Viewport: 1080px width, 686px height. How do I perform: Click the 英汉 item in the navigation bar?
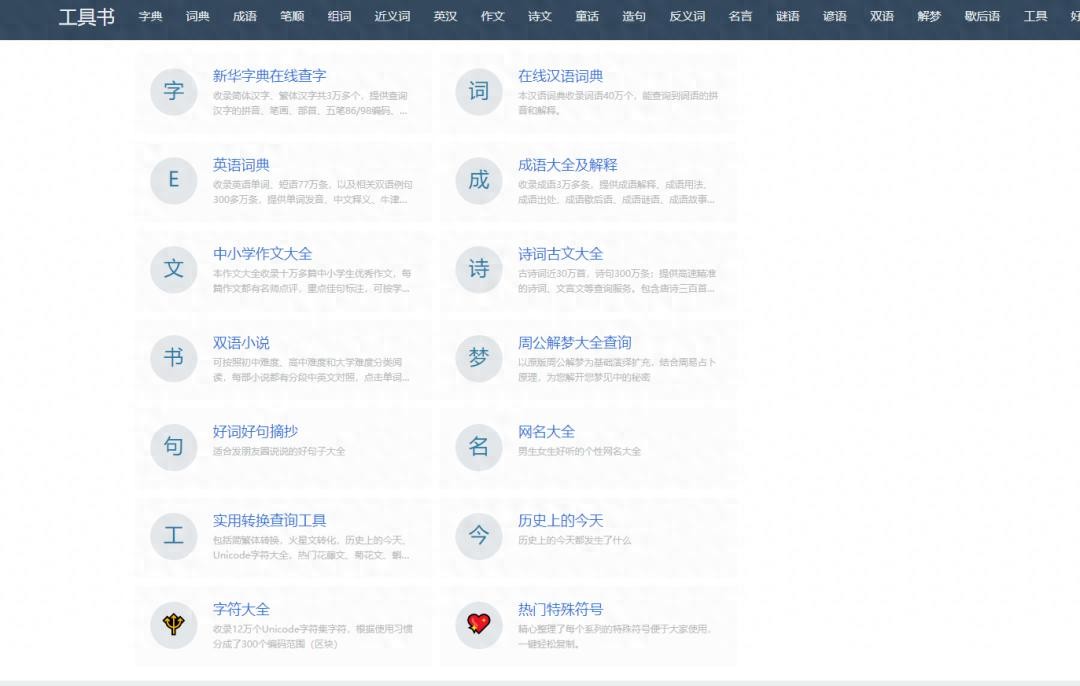pos(445,17)
